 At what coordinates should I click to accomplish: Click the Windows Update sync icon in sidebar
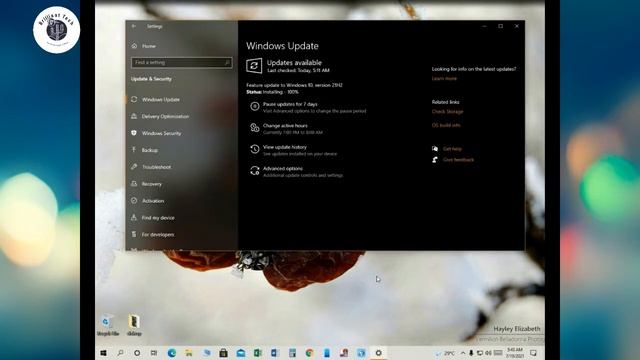point(134,99)
